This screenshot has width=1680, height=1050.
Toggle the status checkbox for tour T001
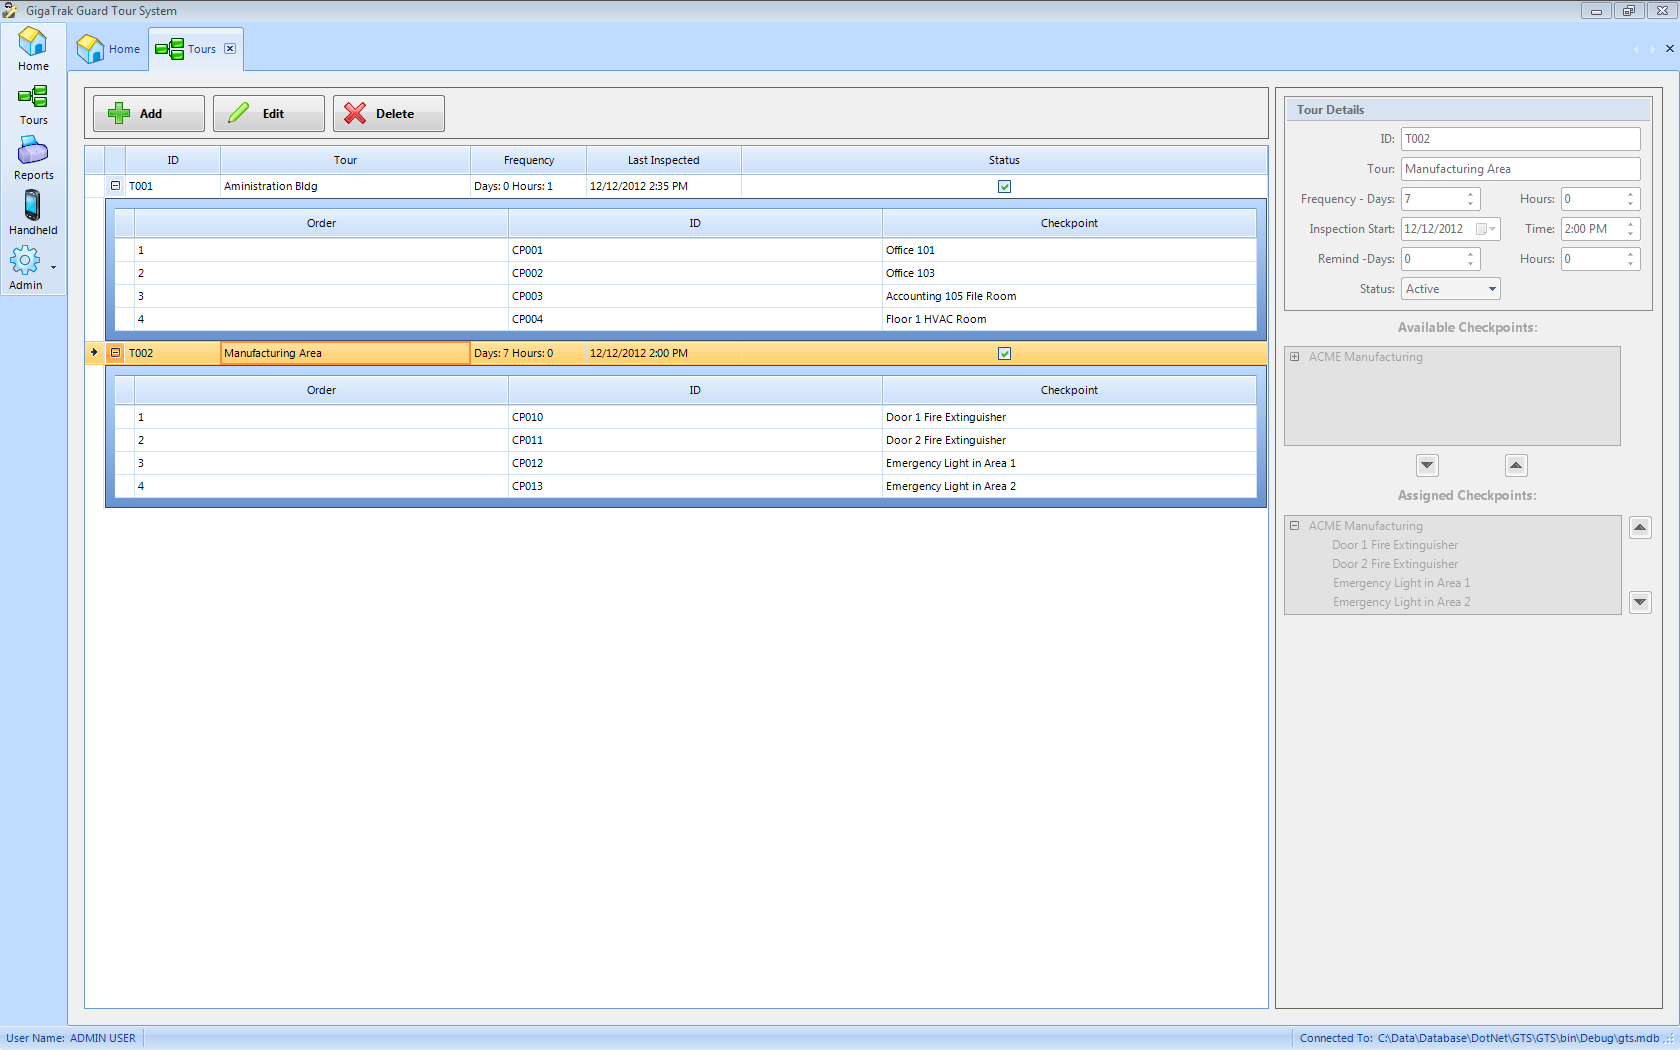(1004, 186)
